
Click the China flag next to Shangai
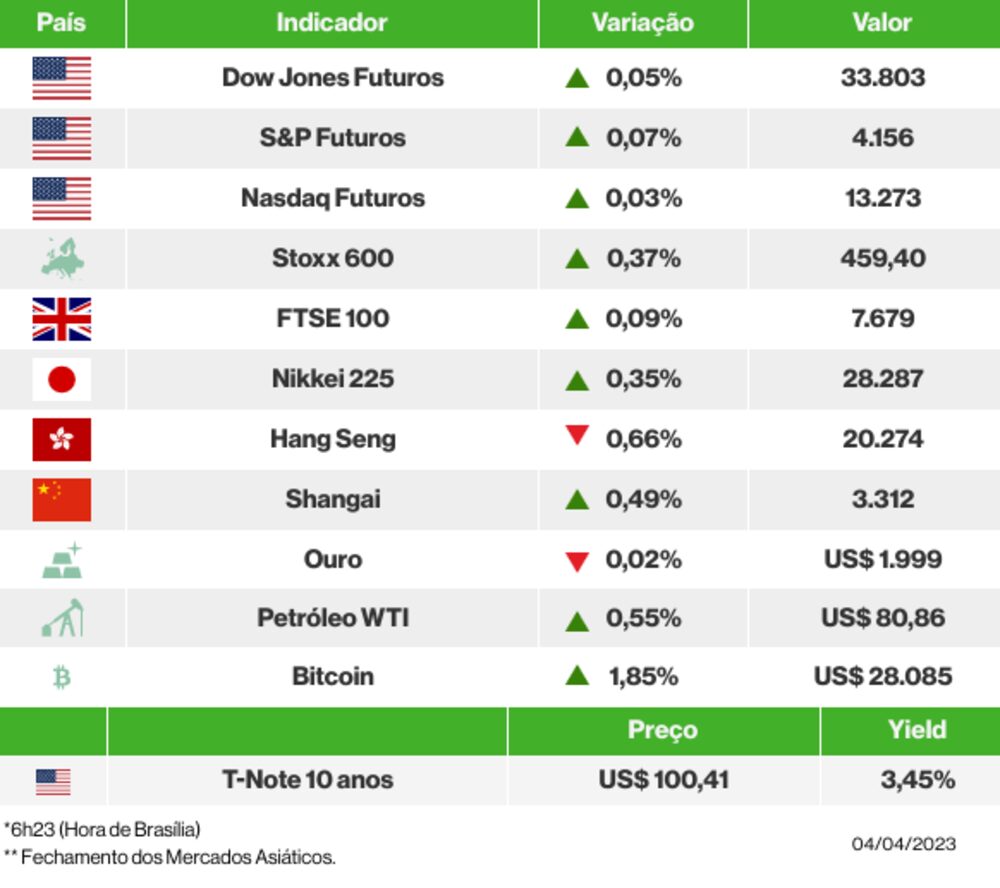(x=61, y=499)
